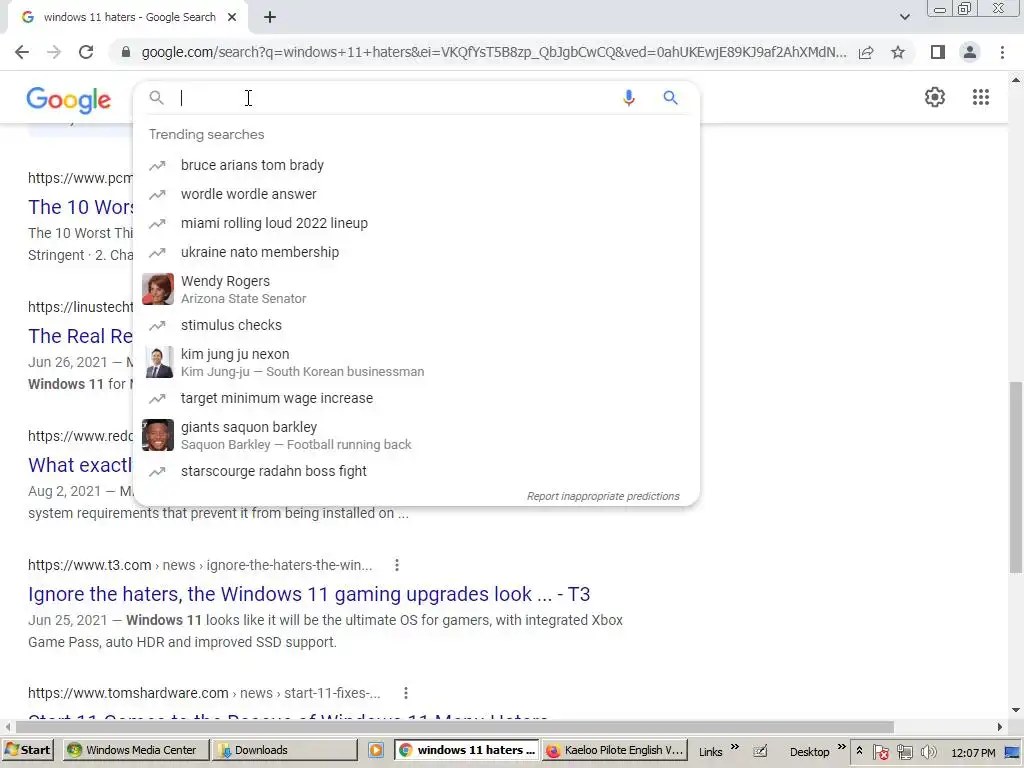Click the Action Center flag icon
The image size is (1024, 768).
click(x=880, y=752)
